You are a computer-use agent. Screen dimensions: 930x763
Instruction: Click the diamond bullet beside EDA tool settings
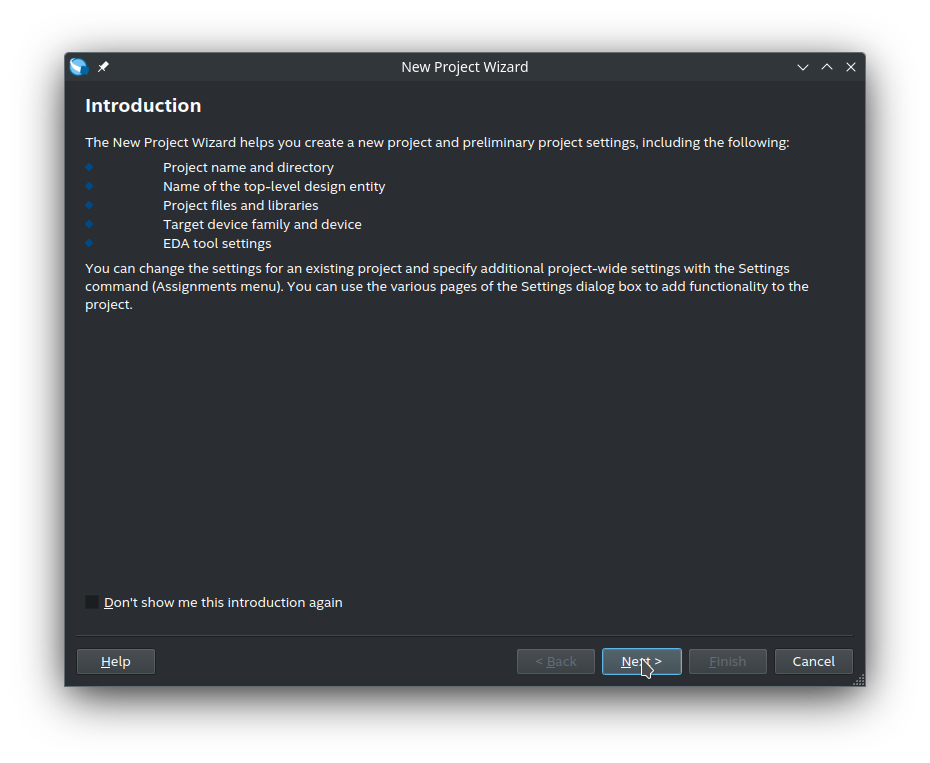pos(89,243)
